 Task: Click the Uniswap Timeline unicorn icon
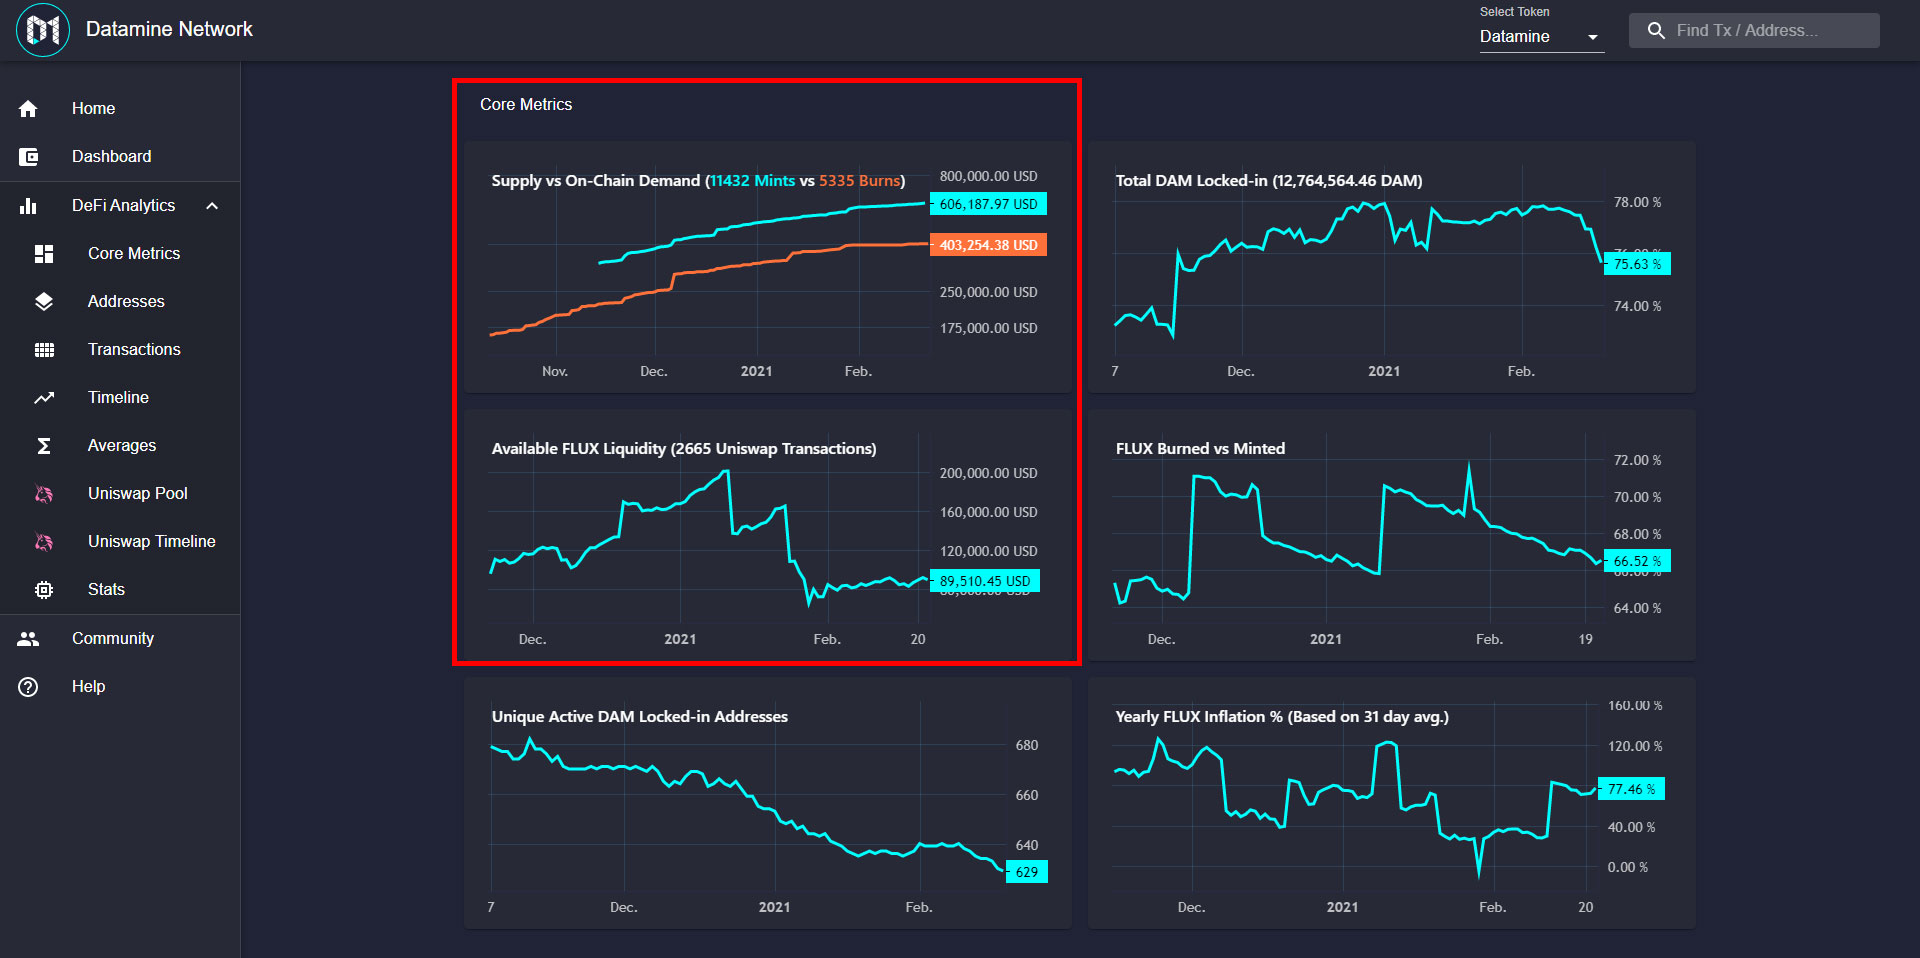point(44,541)
